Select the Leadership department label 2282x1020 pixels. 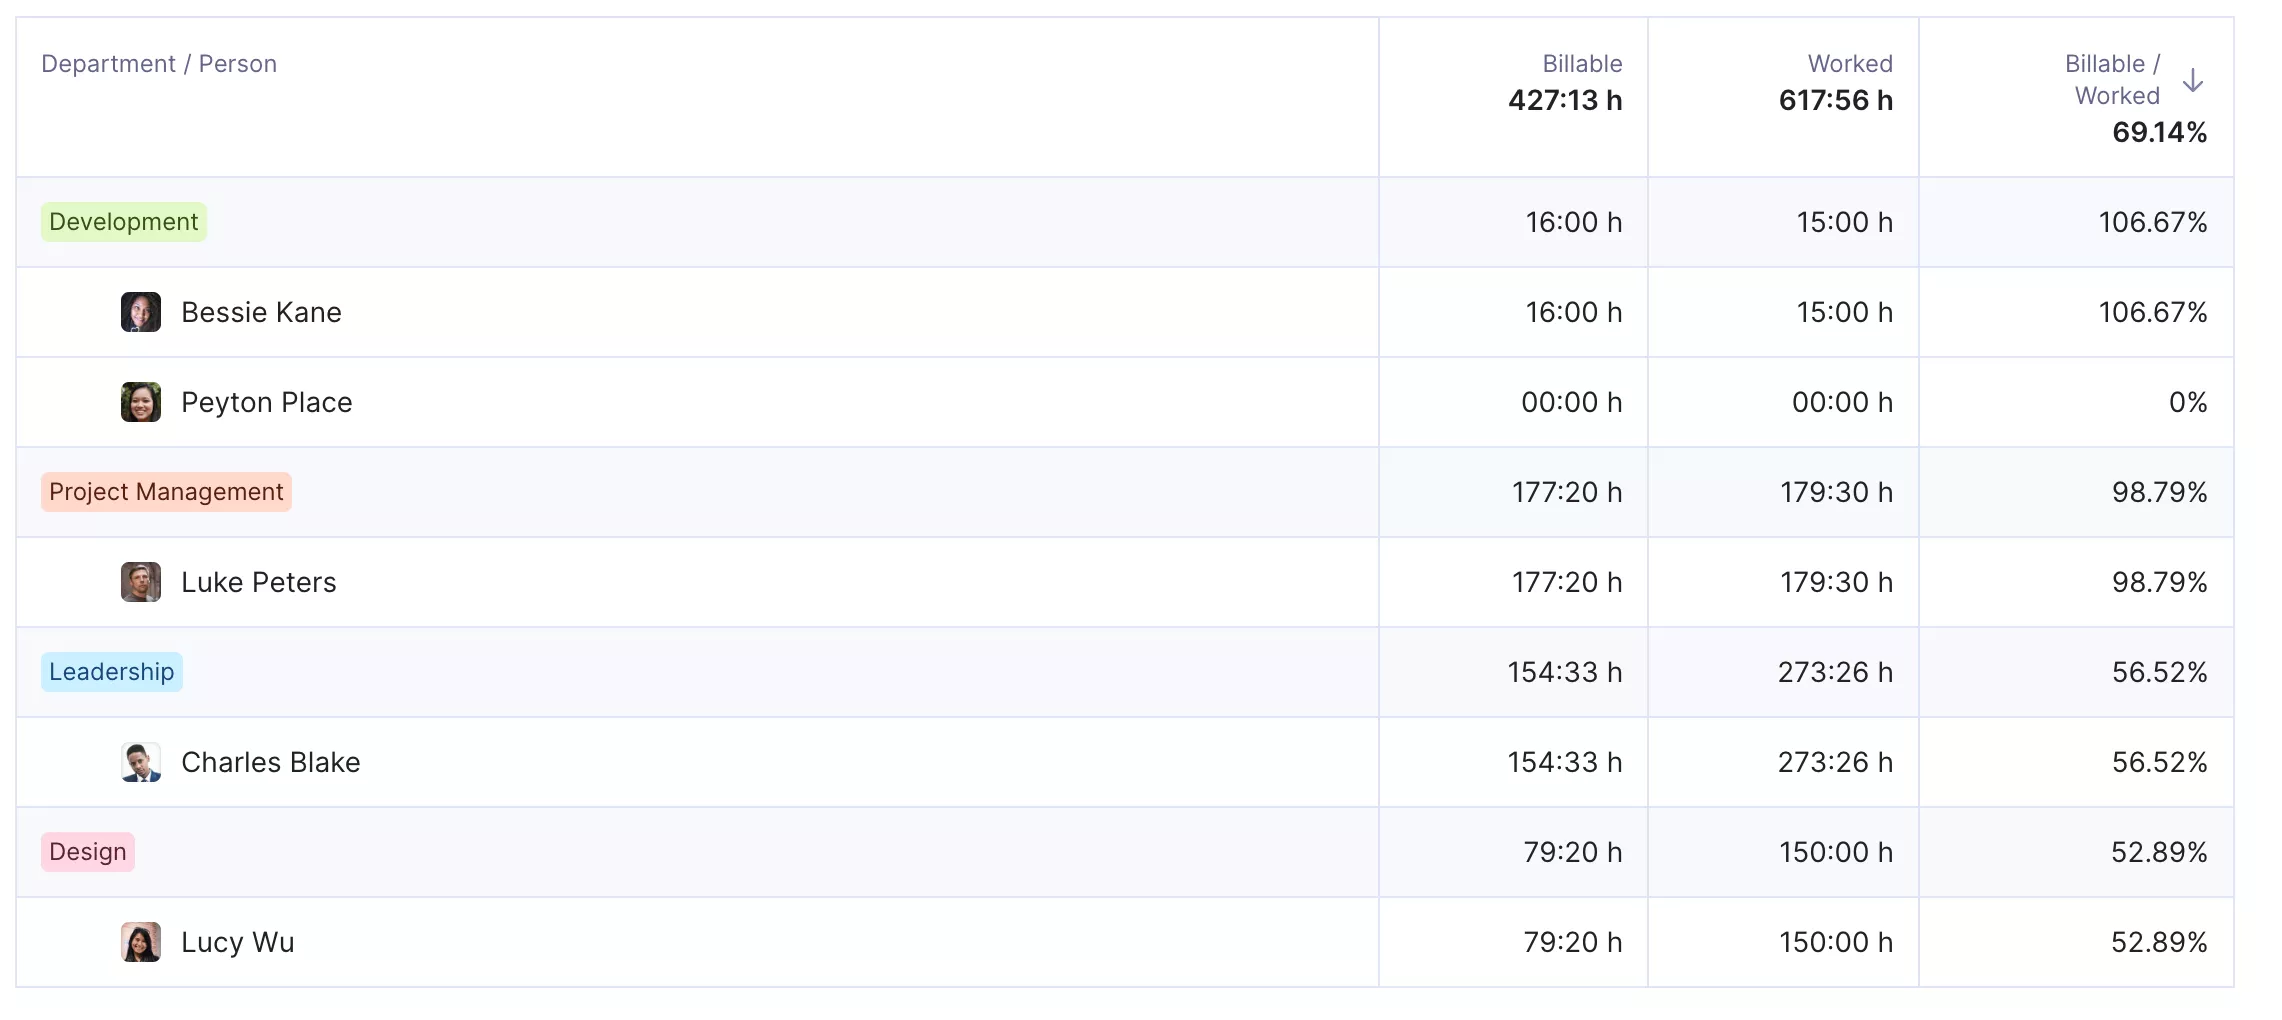coord(111,672)
